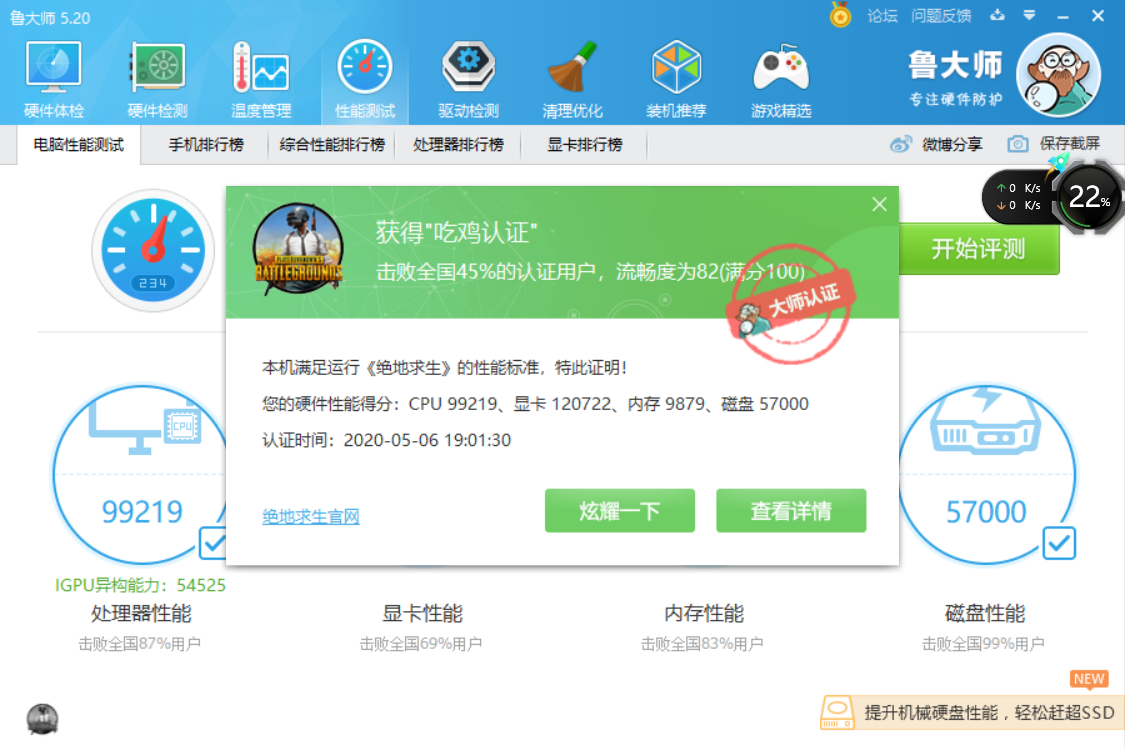Click the 您的硬件性能得分 scores line
Image resolution: width=1125 pixels, height=750 pixels.
pos(535,404)
